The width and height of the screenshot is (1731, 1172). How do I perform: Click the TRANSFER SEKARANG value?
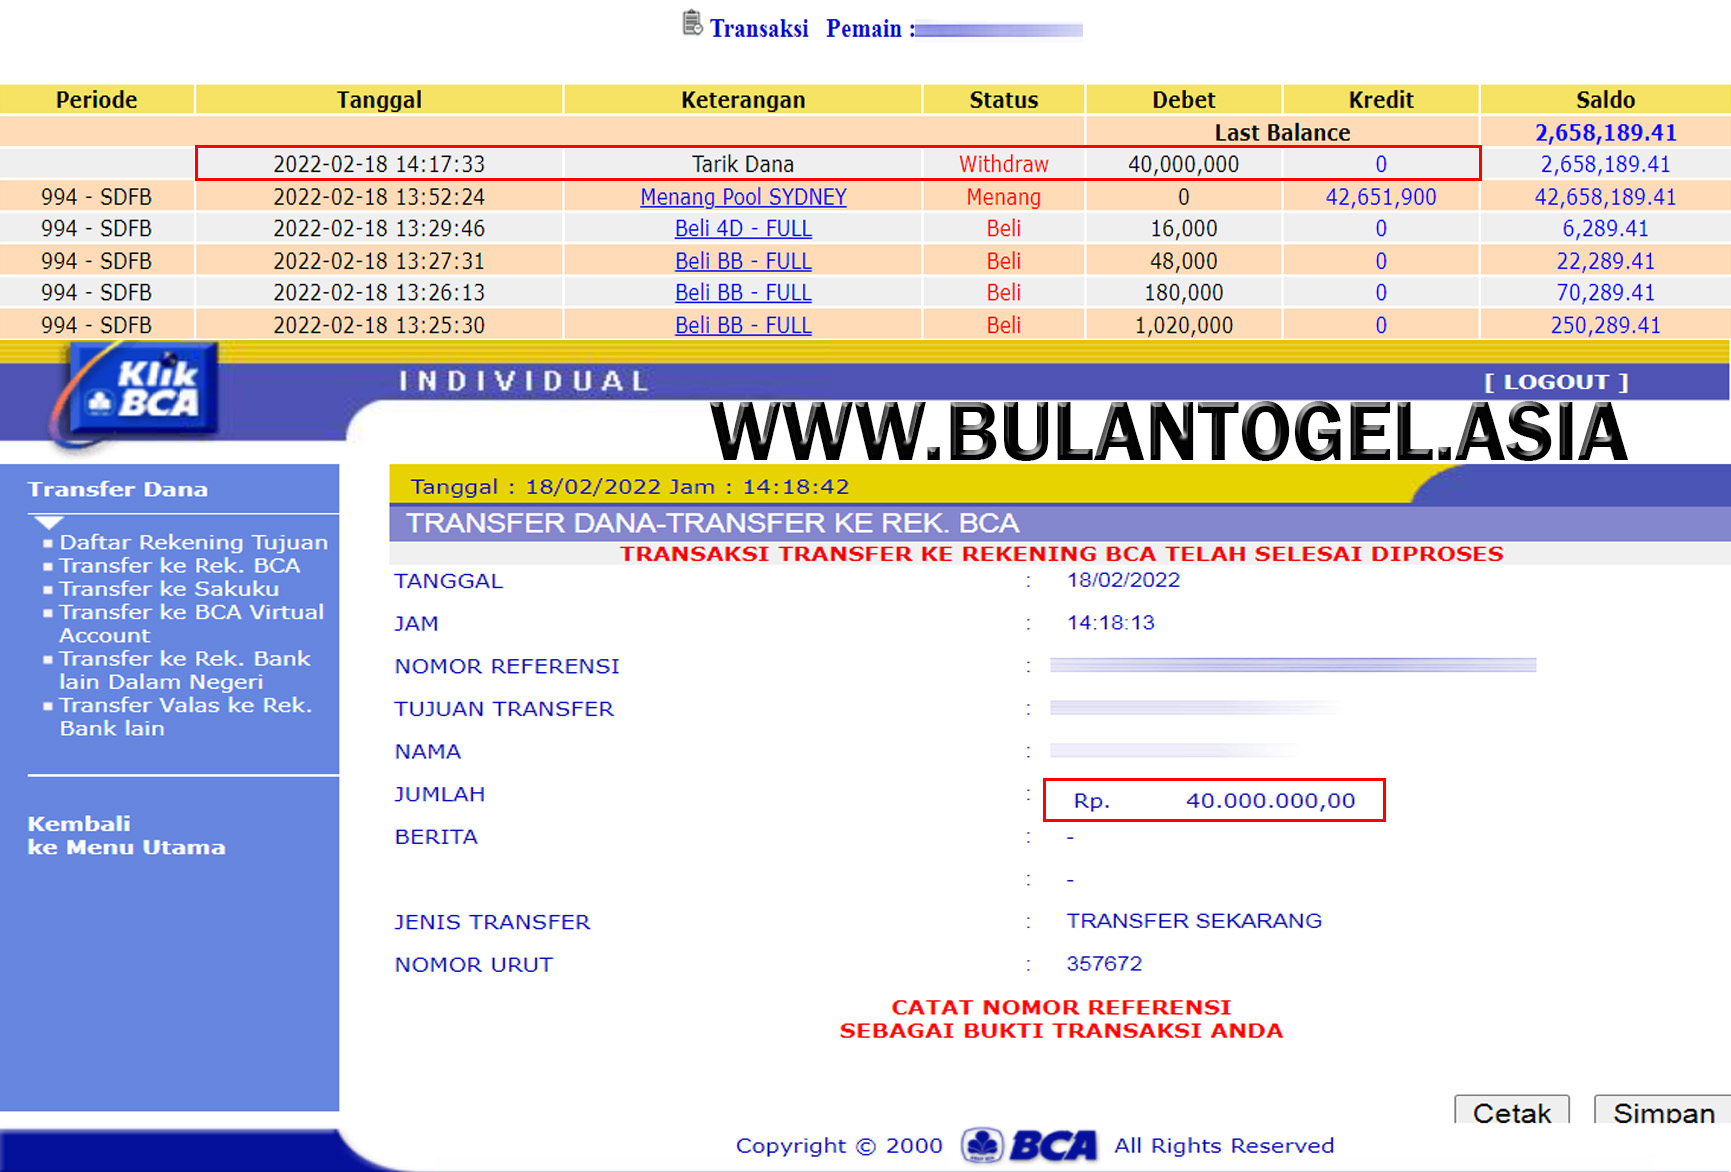coord(1194,921)
